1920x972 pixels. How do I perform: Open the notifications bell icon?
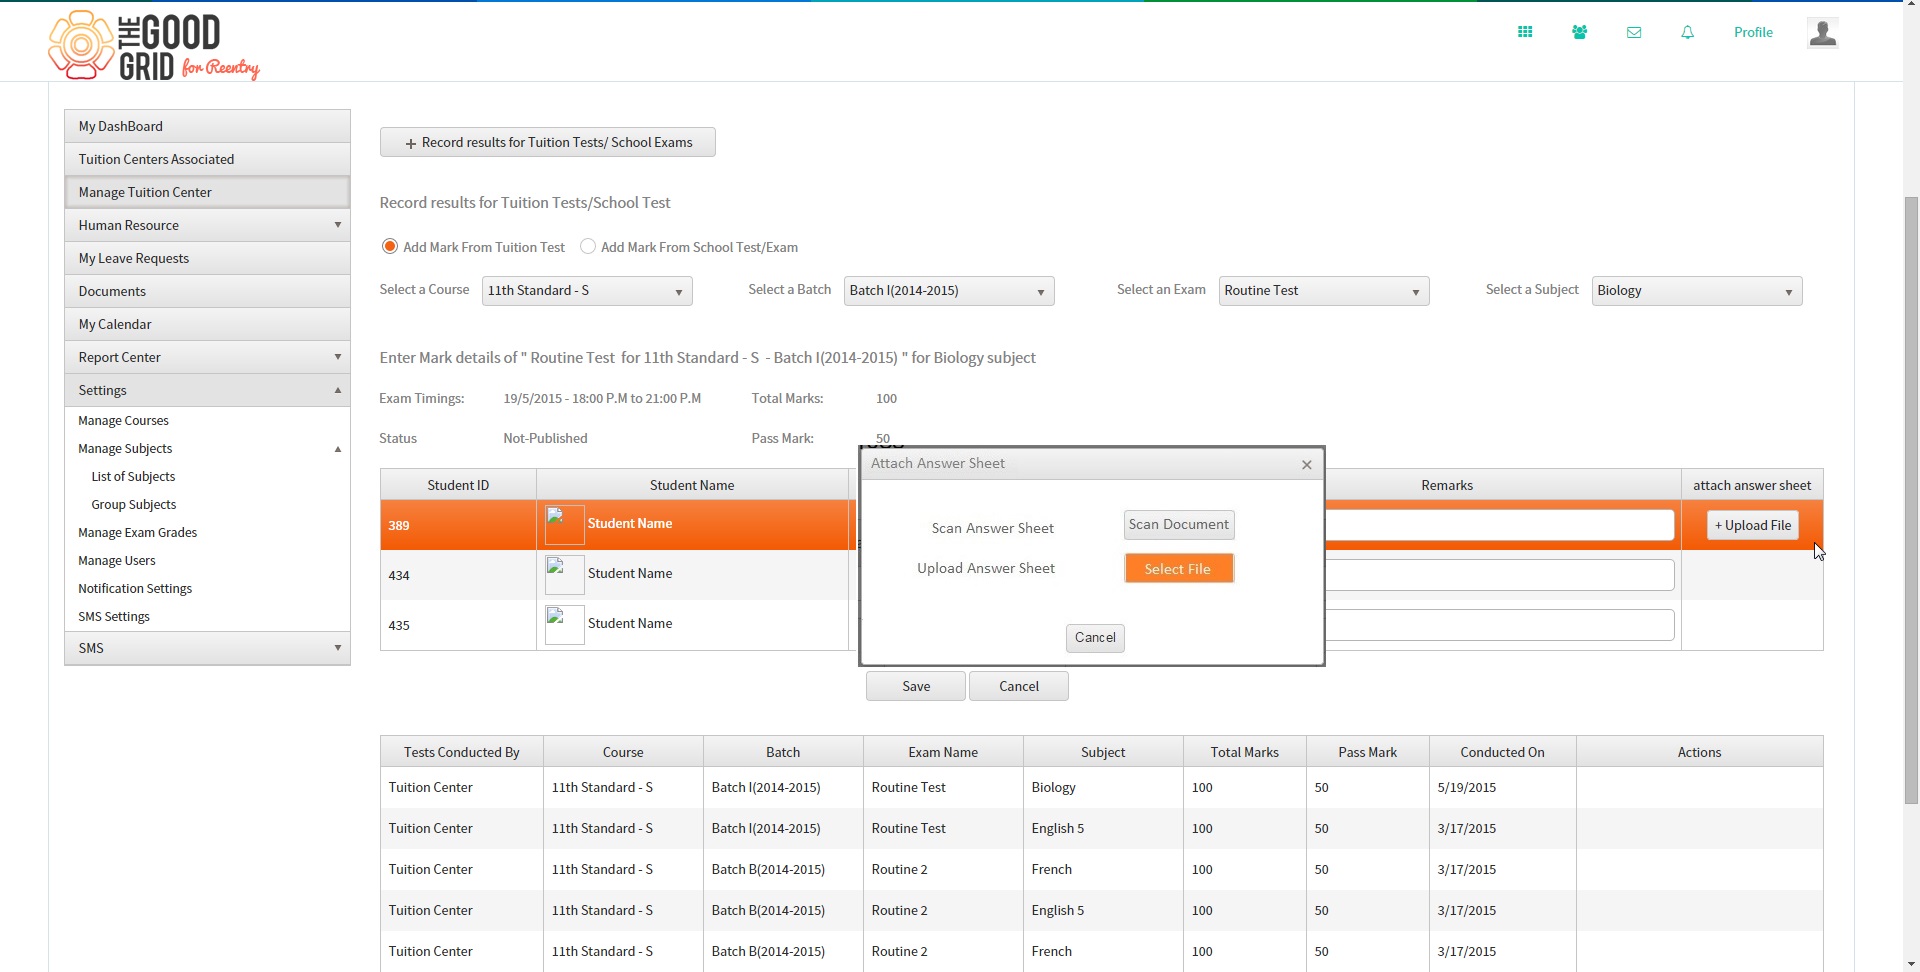(1687, 32)
